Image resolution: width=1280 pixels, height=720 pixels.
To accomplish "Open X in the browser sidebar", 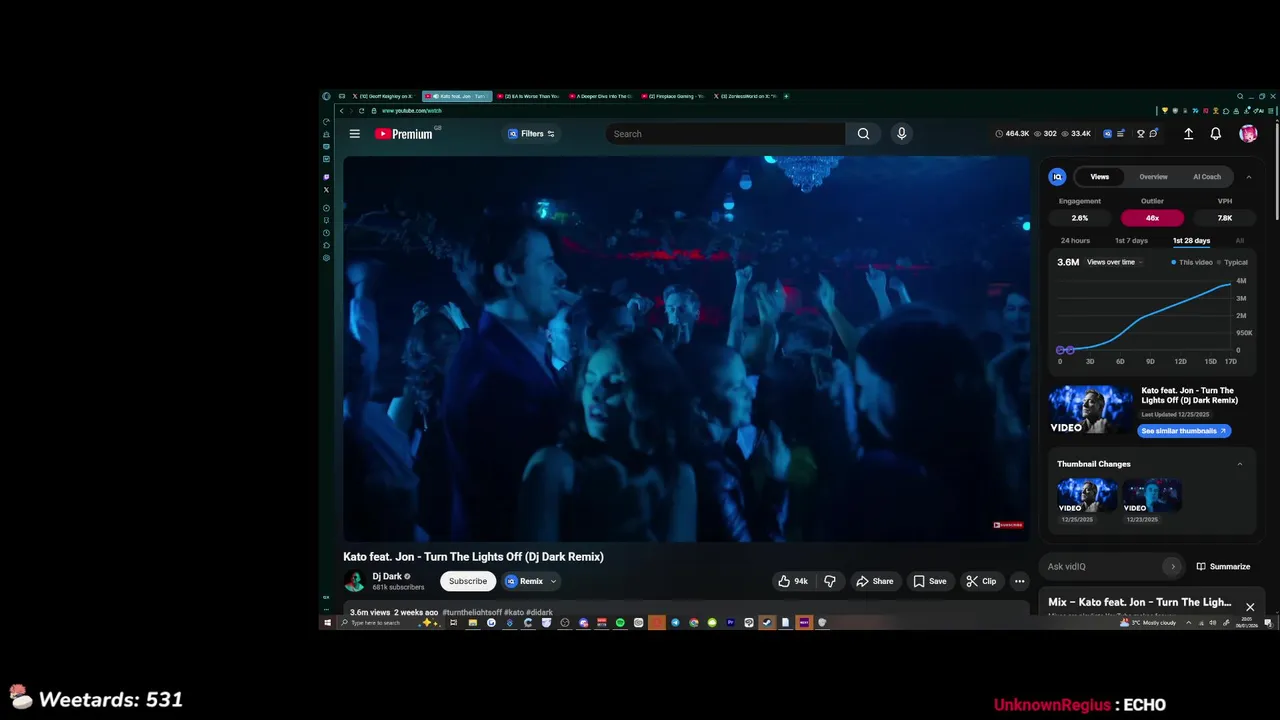I will 326,189.
